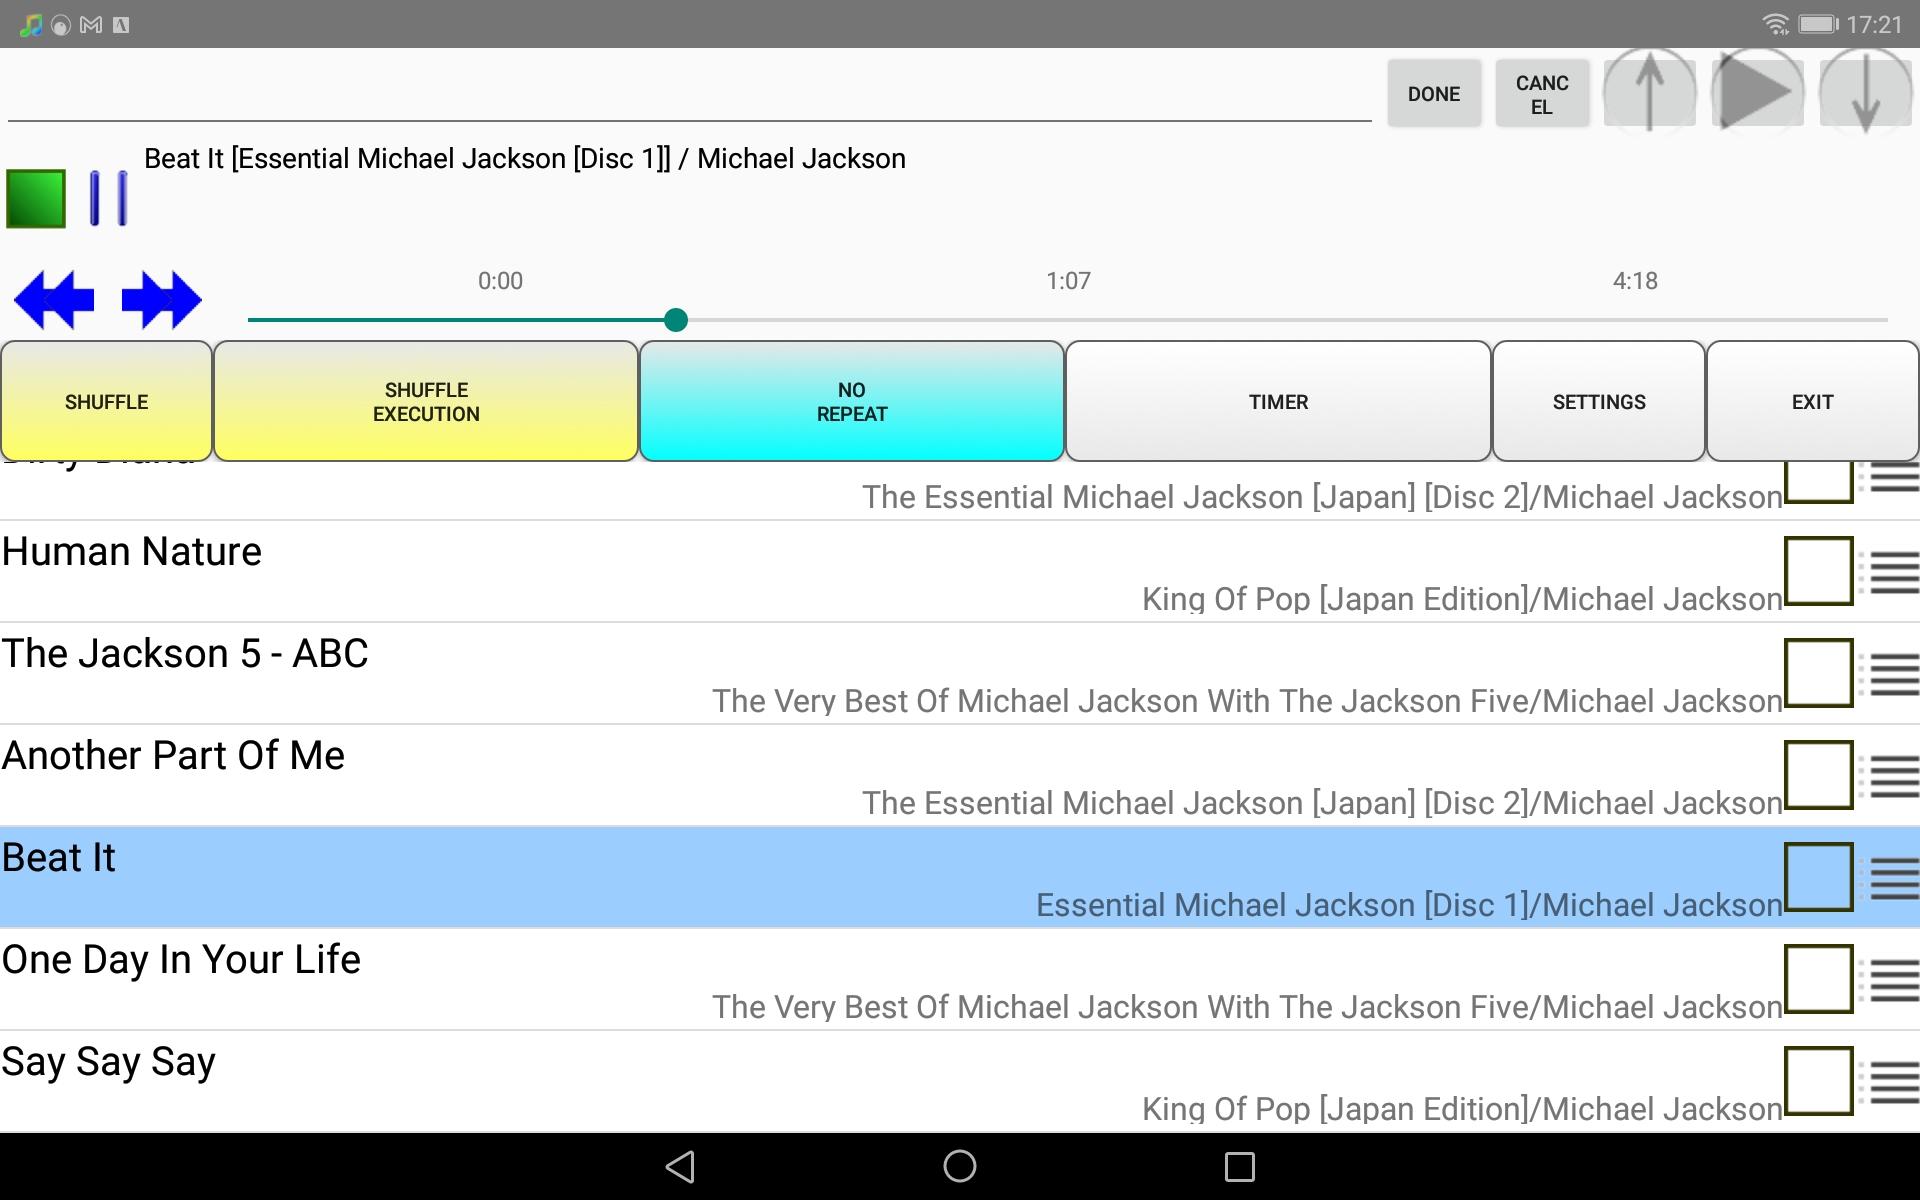The height and width of the screenshot is (1200, 1920).
Task: Click the 1:07 current time label
Action: pos(1068,281)
